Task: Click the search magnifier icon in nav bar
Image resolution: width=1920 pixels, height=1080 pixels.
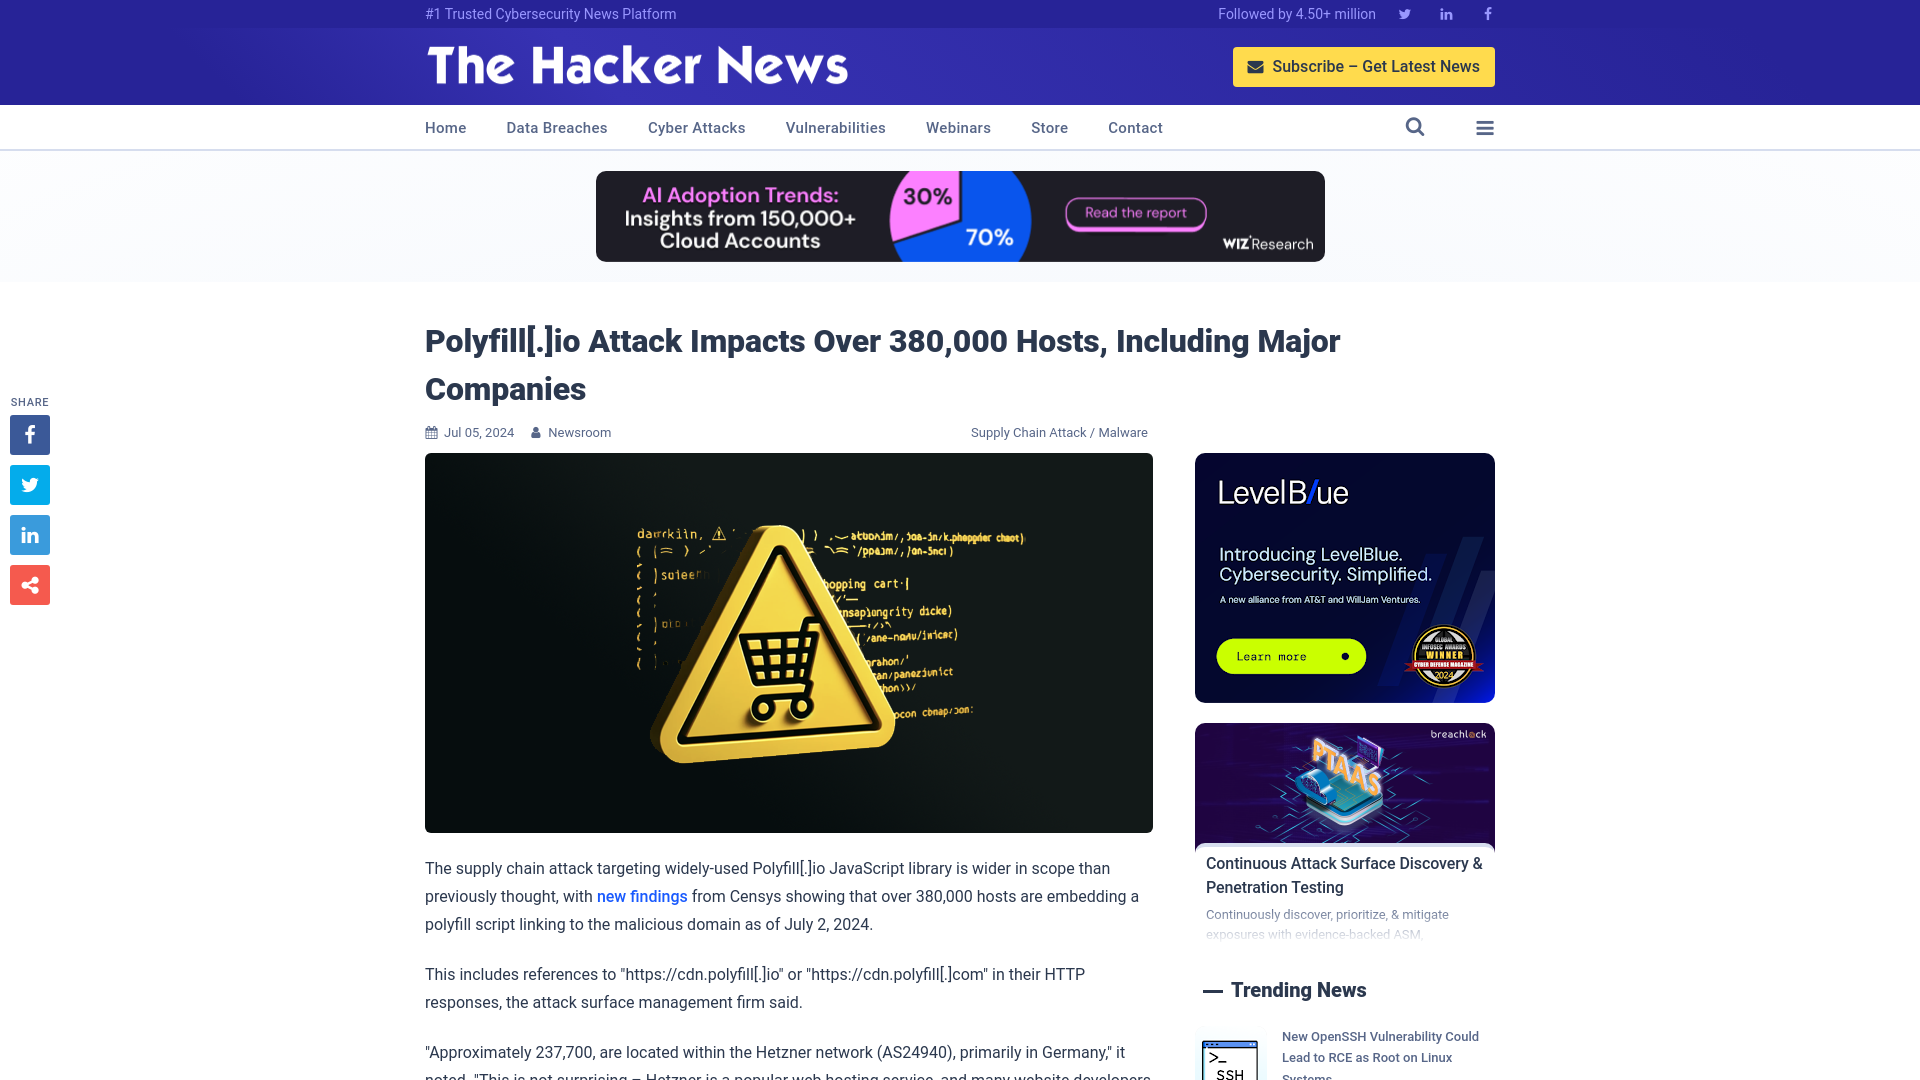Action: coord(1415,127)
